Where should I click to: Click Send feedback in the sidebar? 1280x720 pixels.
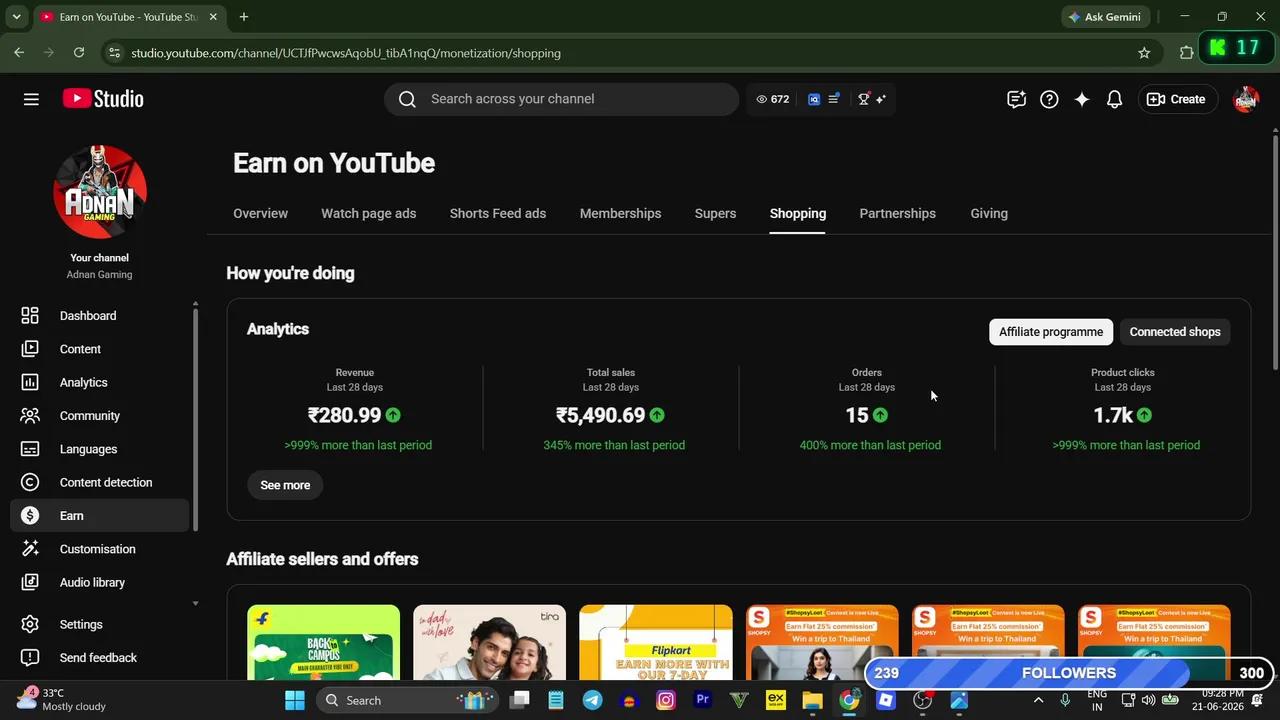[x=100, y=657]
